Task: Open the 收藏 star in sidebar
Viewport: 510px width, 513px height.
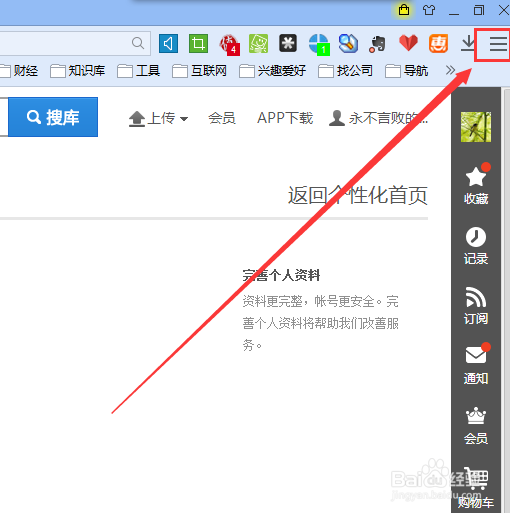Action: click(476, 184)
